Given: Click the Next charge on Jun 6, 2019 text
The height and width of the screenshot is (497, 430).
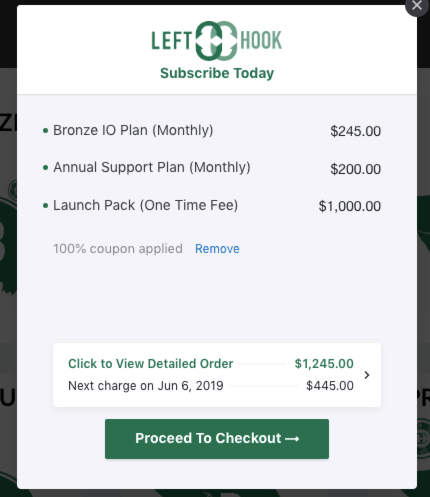Looking at the screenshot, I should 146,386.
